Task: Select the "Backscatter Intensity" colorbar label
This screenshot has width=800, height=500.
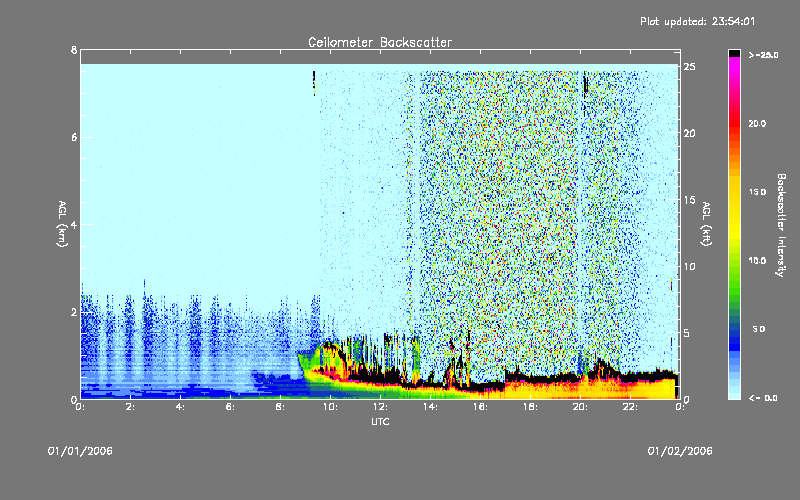Action: [x=781, y=225]
